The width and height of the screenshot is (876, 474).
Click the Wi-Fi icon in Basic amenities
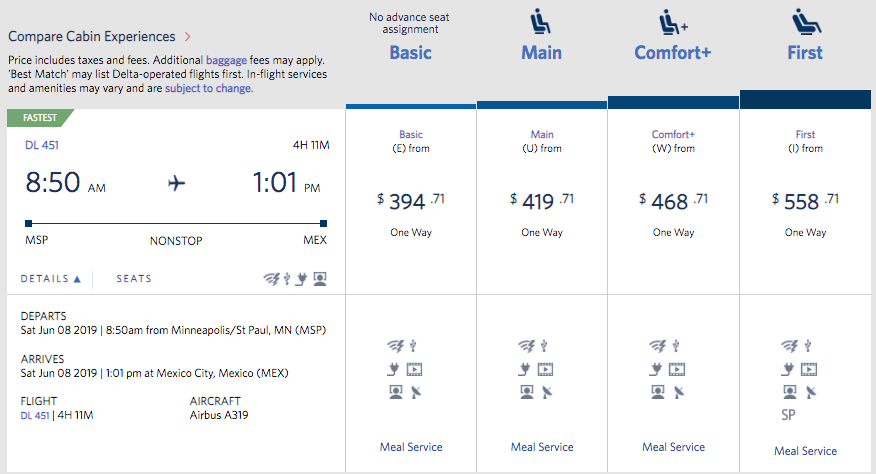[x=394, y=345]
